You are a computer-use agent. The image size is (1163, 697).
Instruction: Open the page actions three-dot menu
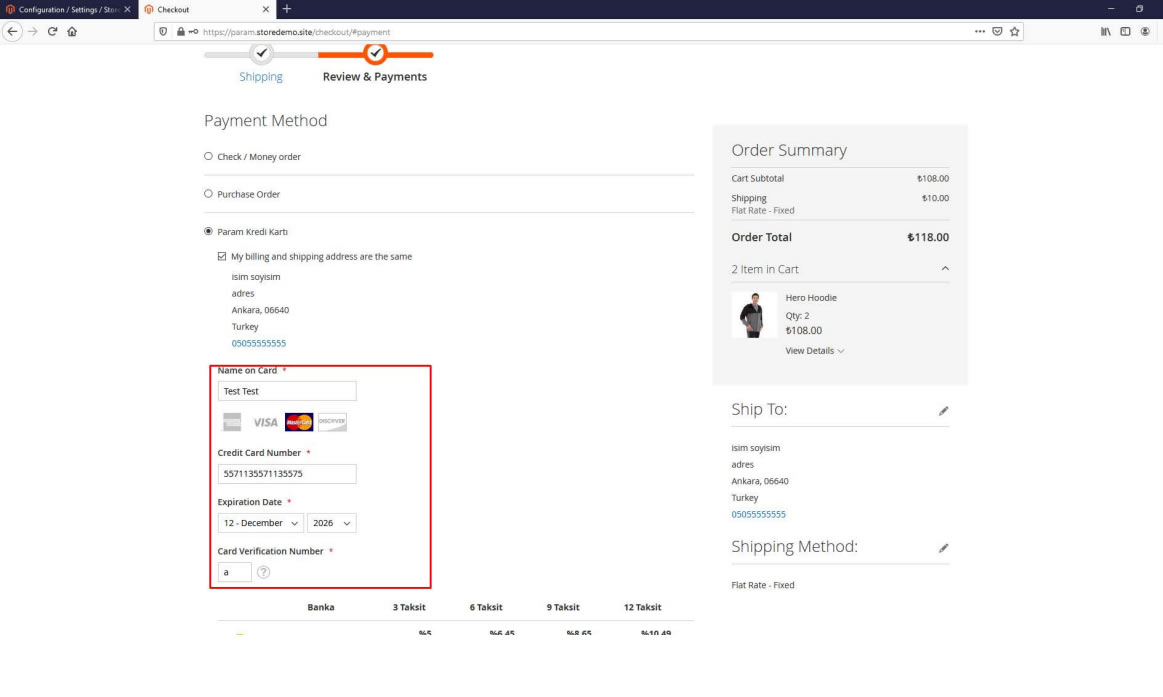pyautogui.click(x=980, y=32)
